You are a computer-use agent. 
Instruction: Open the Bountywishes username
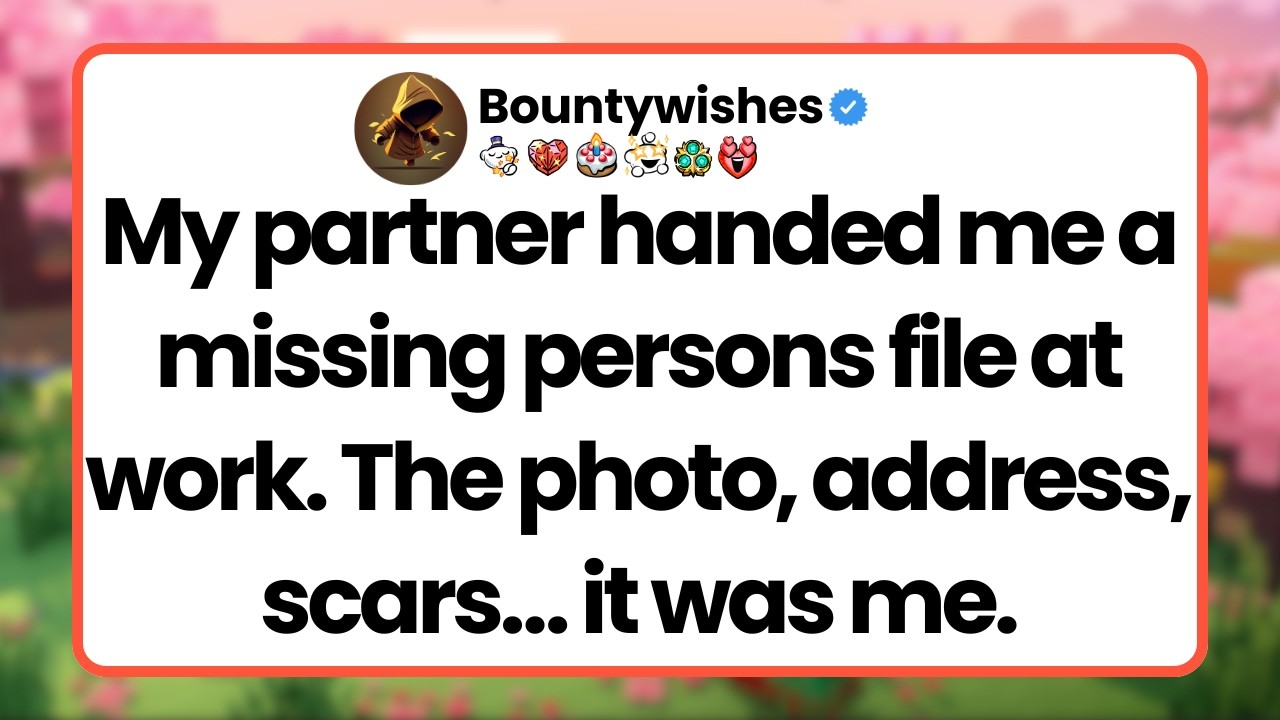650,106
